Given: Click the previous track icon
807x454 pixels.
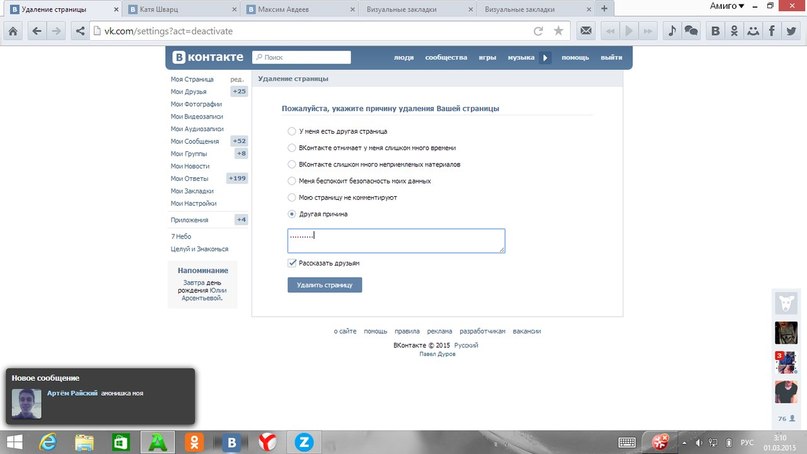Looking at the screenshot, I should [610, 31].
